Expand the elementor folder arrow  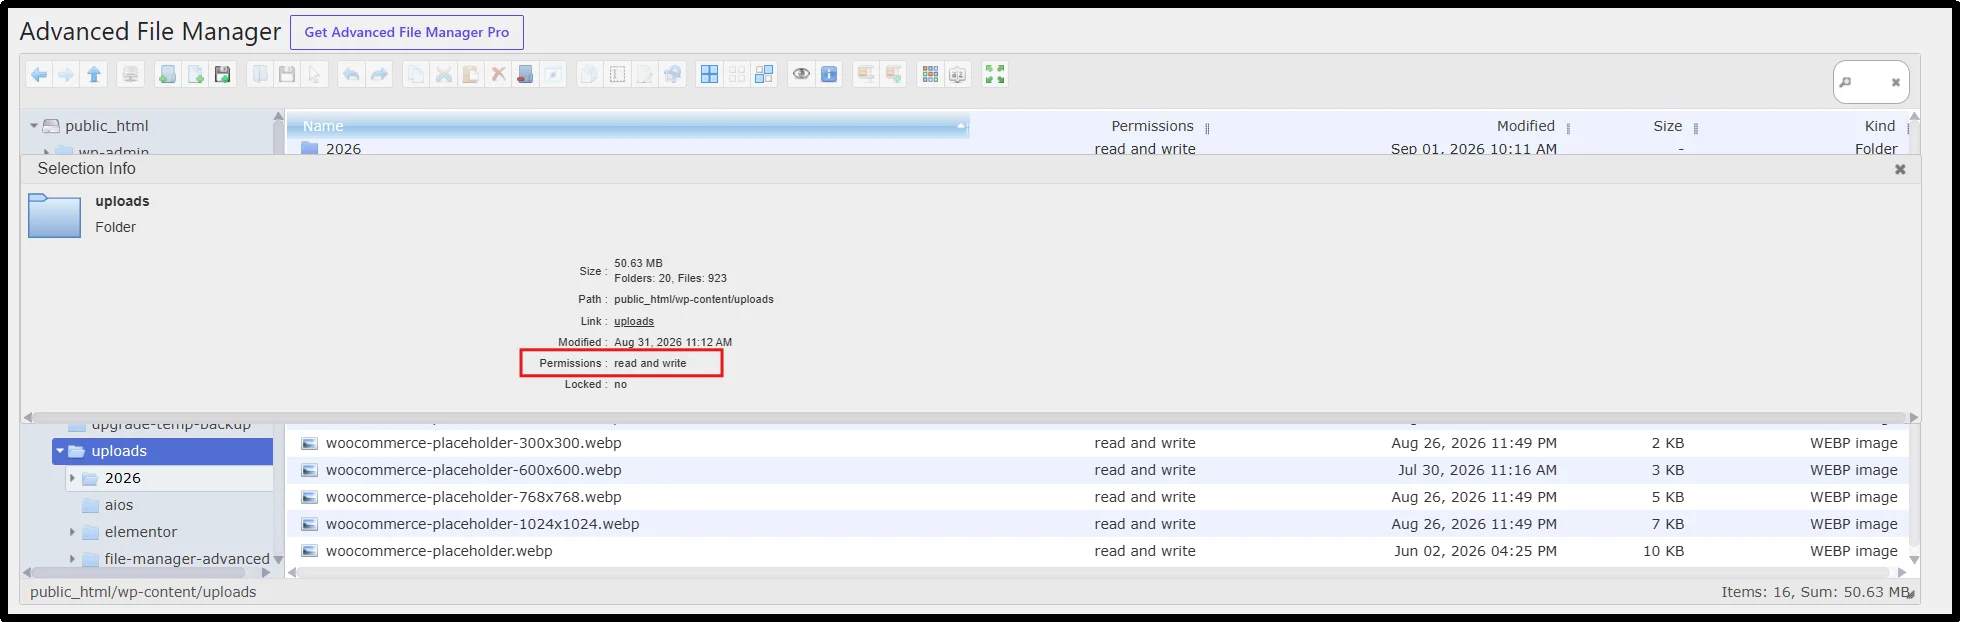click(72, 532)
